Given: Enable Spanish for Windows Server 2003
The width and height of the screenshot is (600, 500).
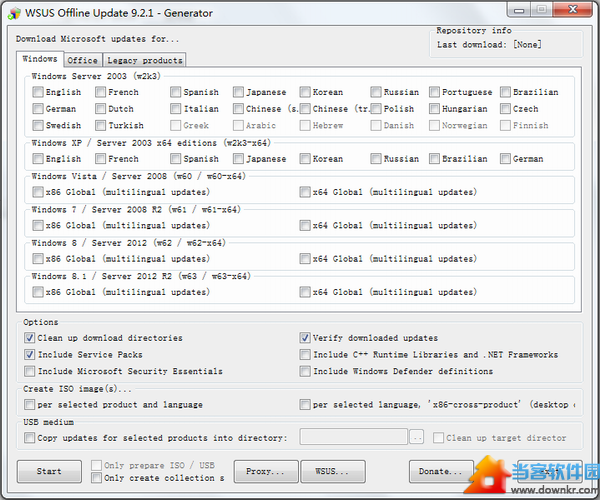Looking at the screenshot, I should pyautogui.click(x=176, y=92).
